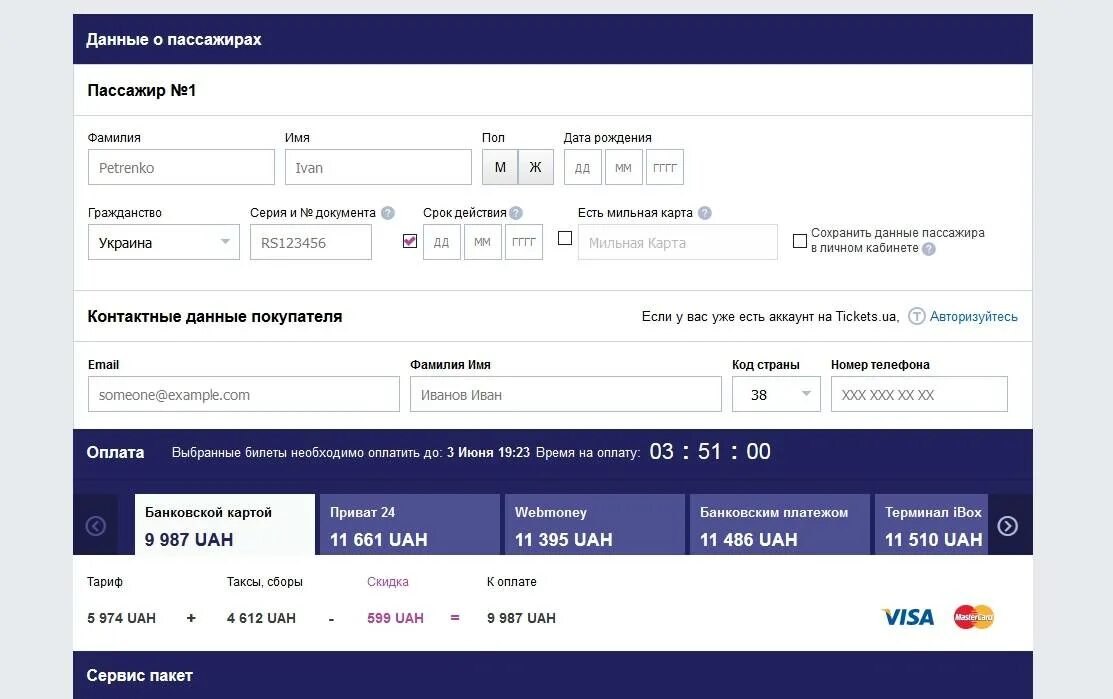Click the Данные о пассажирах header

[553, 39]
